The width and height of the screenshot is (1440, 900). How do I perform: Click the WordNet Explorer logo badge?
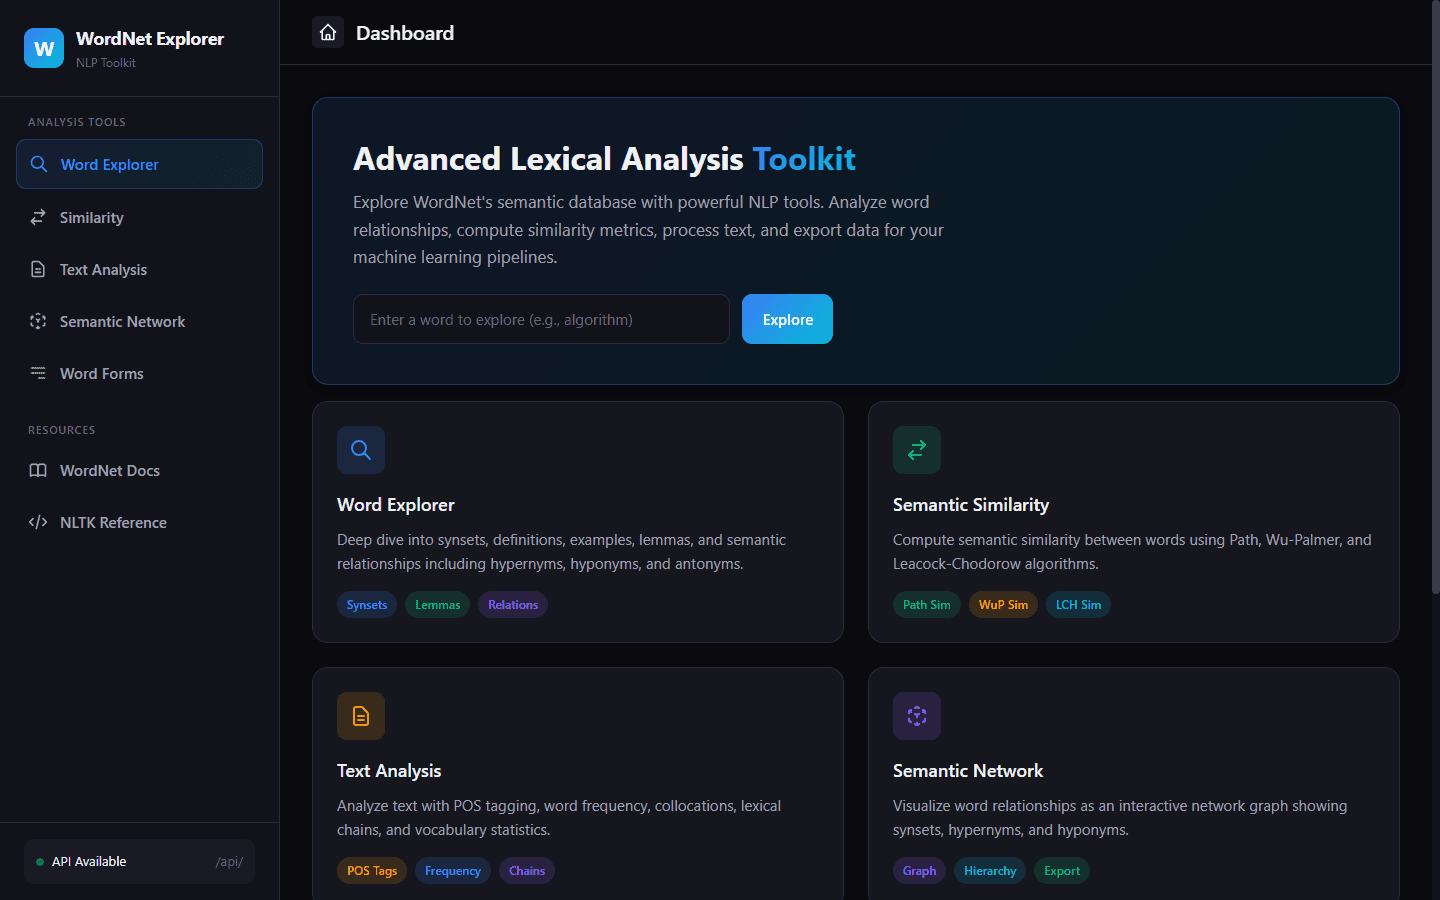(x=44, y=47)
